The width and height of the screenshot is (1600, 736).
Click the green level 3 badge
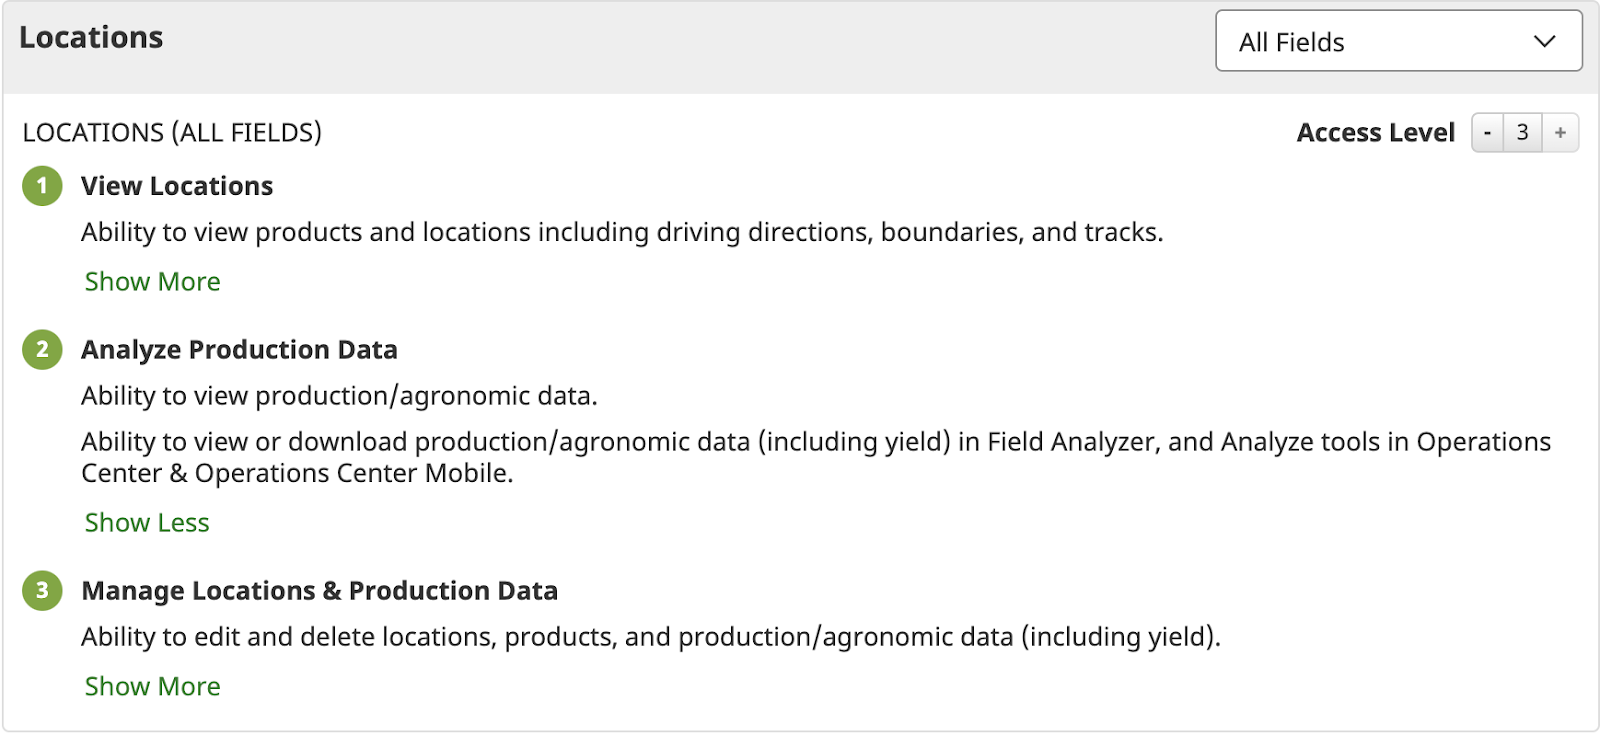[42, 590]
